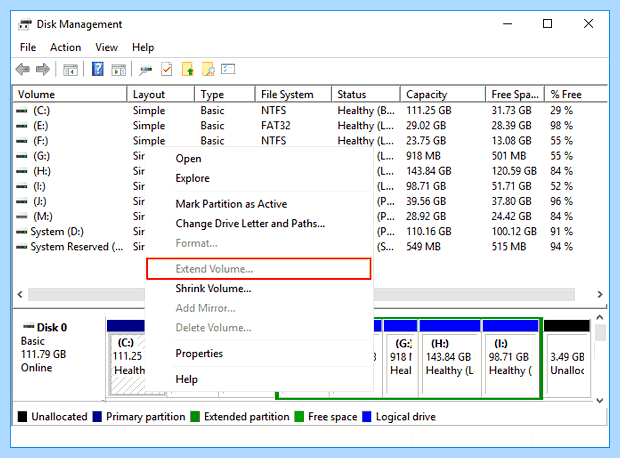Choose Explore from the context menu

259,178
